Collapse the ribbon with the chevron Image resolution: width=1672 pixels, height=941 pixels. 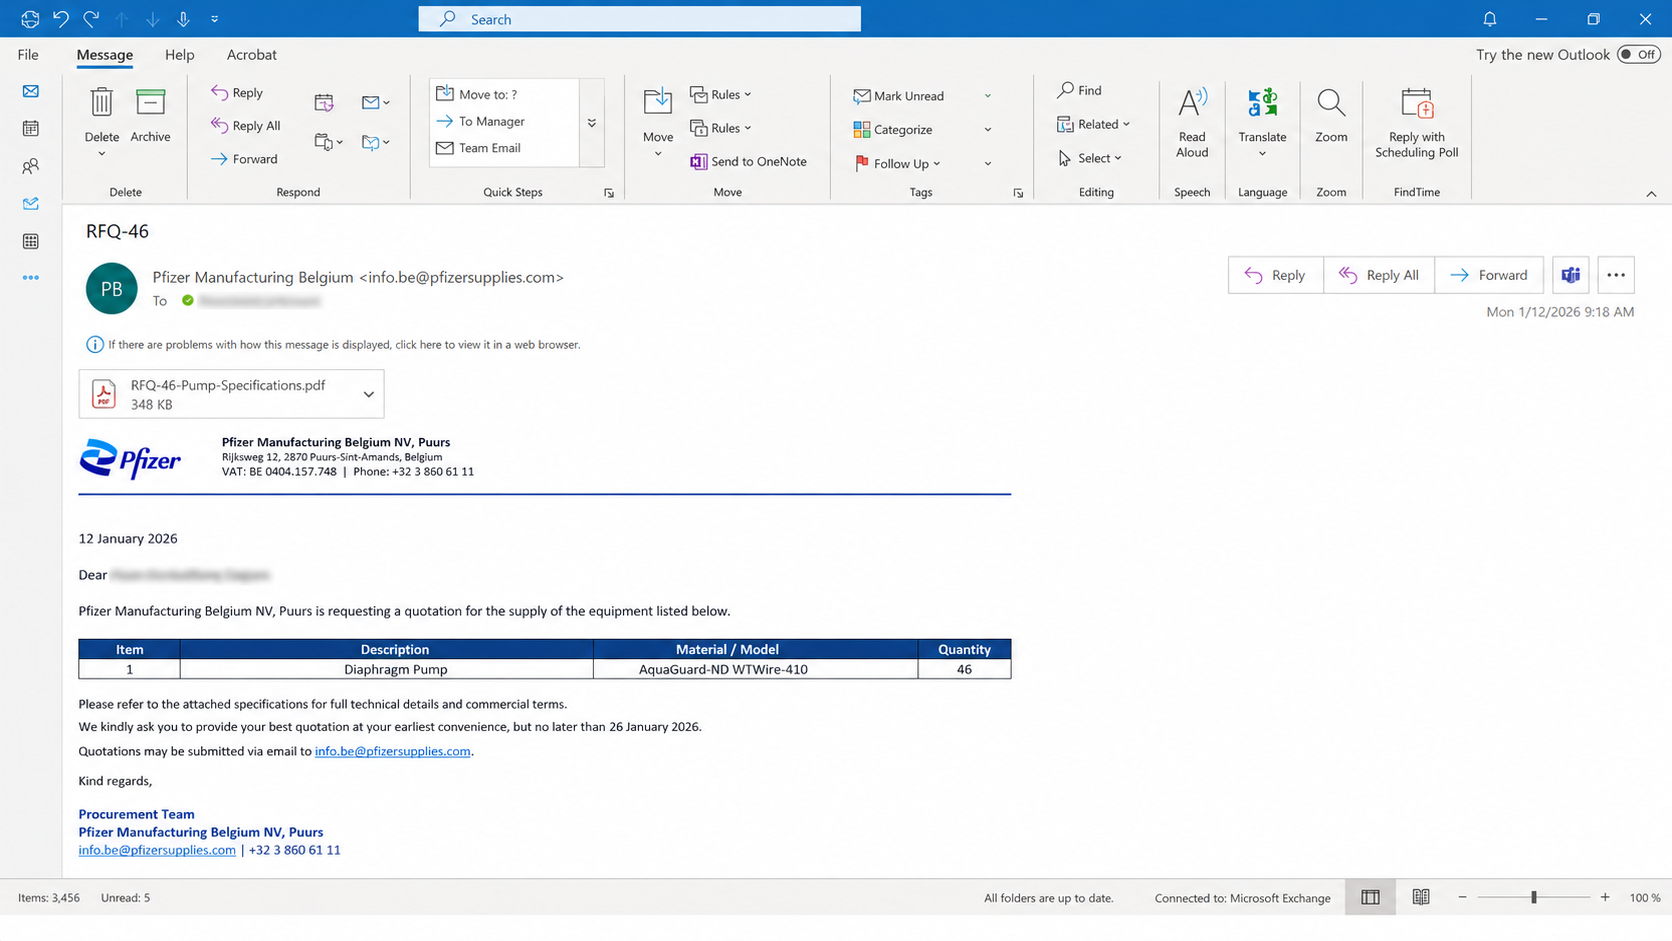(1651, 193)
